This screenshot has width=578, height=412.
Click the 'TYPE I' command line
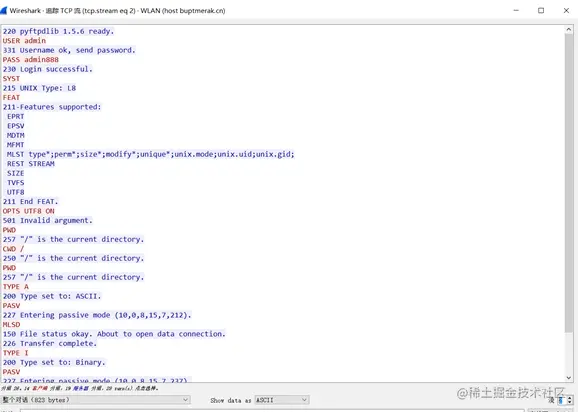pos(15,353)
